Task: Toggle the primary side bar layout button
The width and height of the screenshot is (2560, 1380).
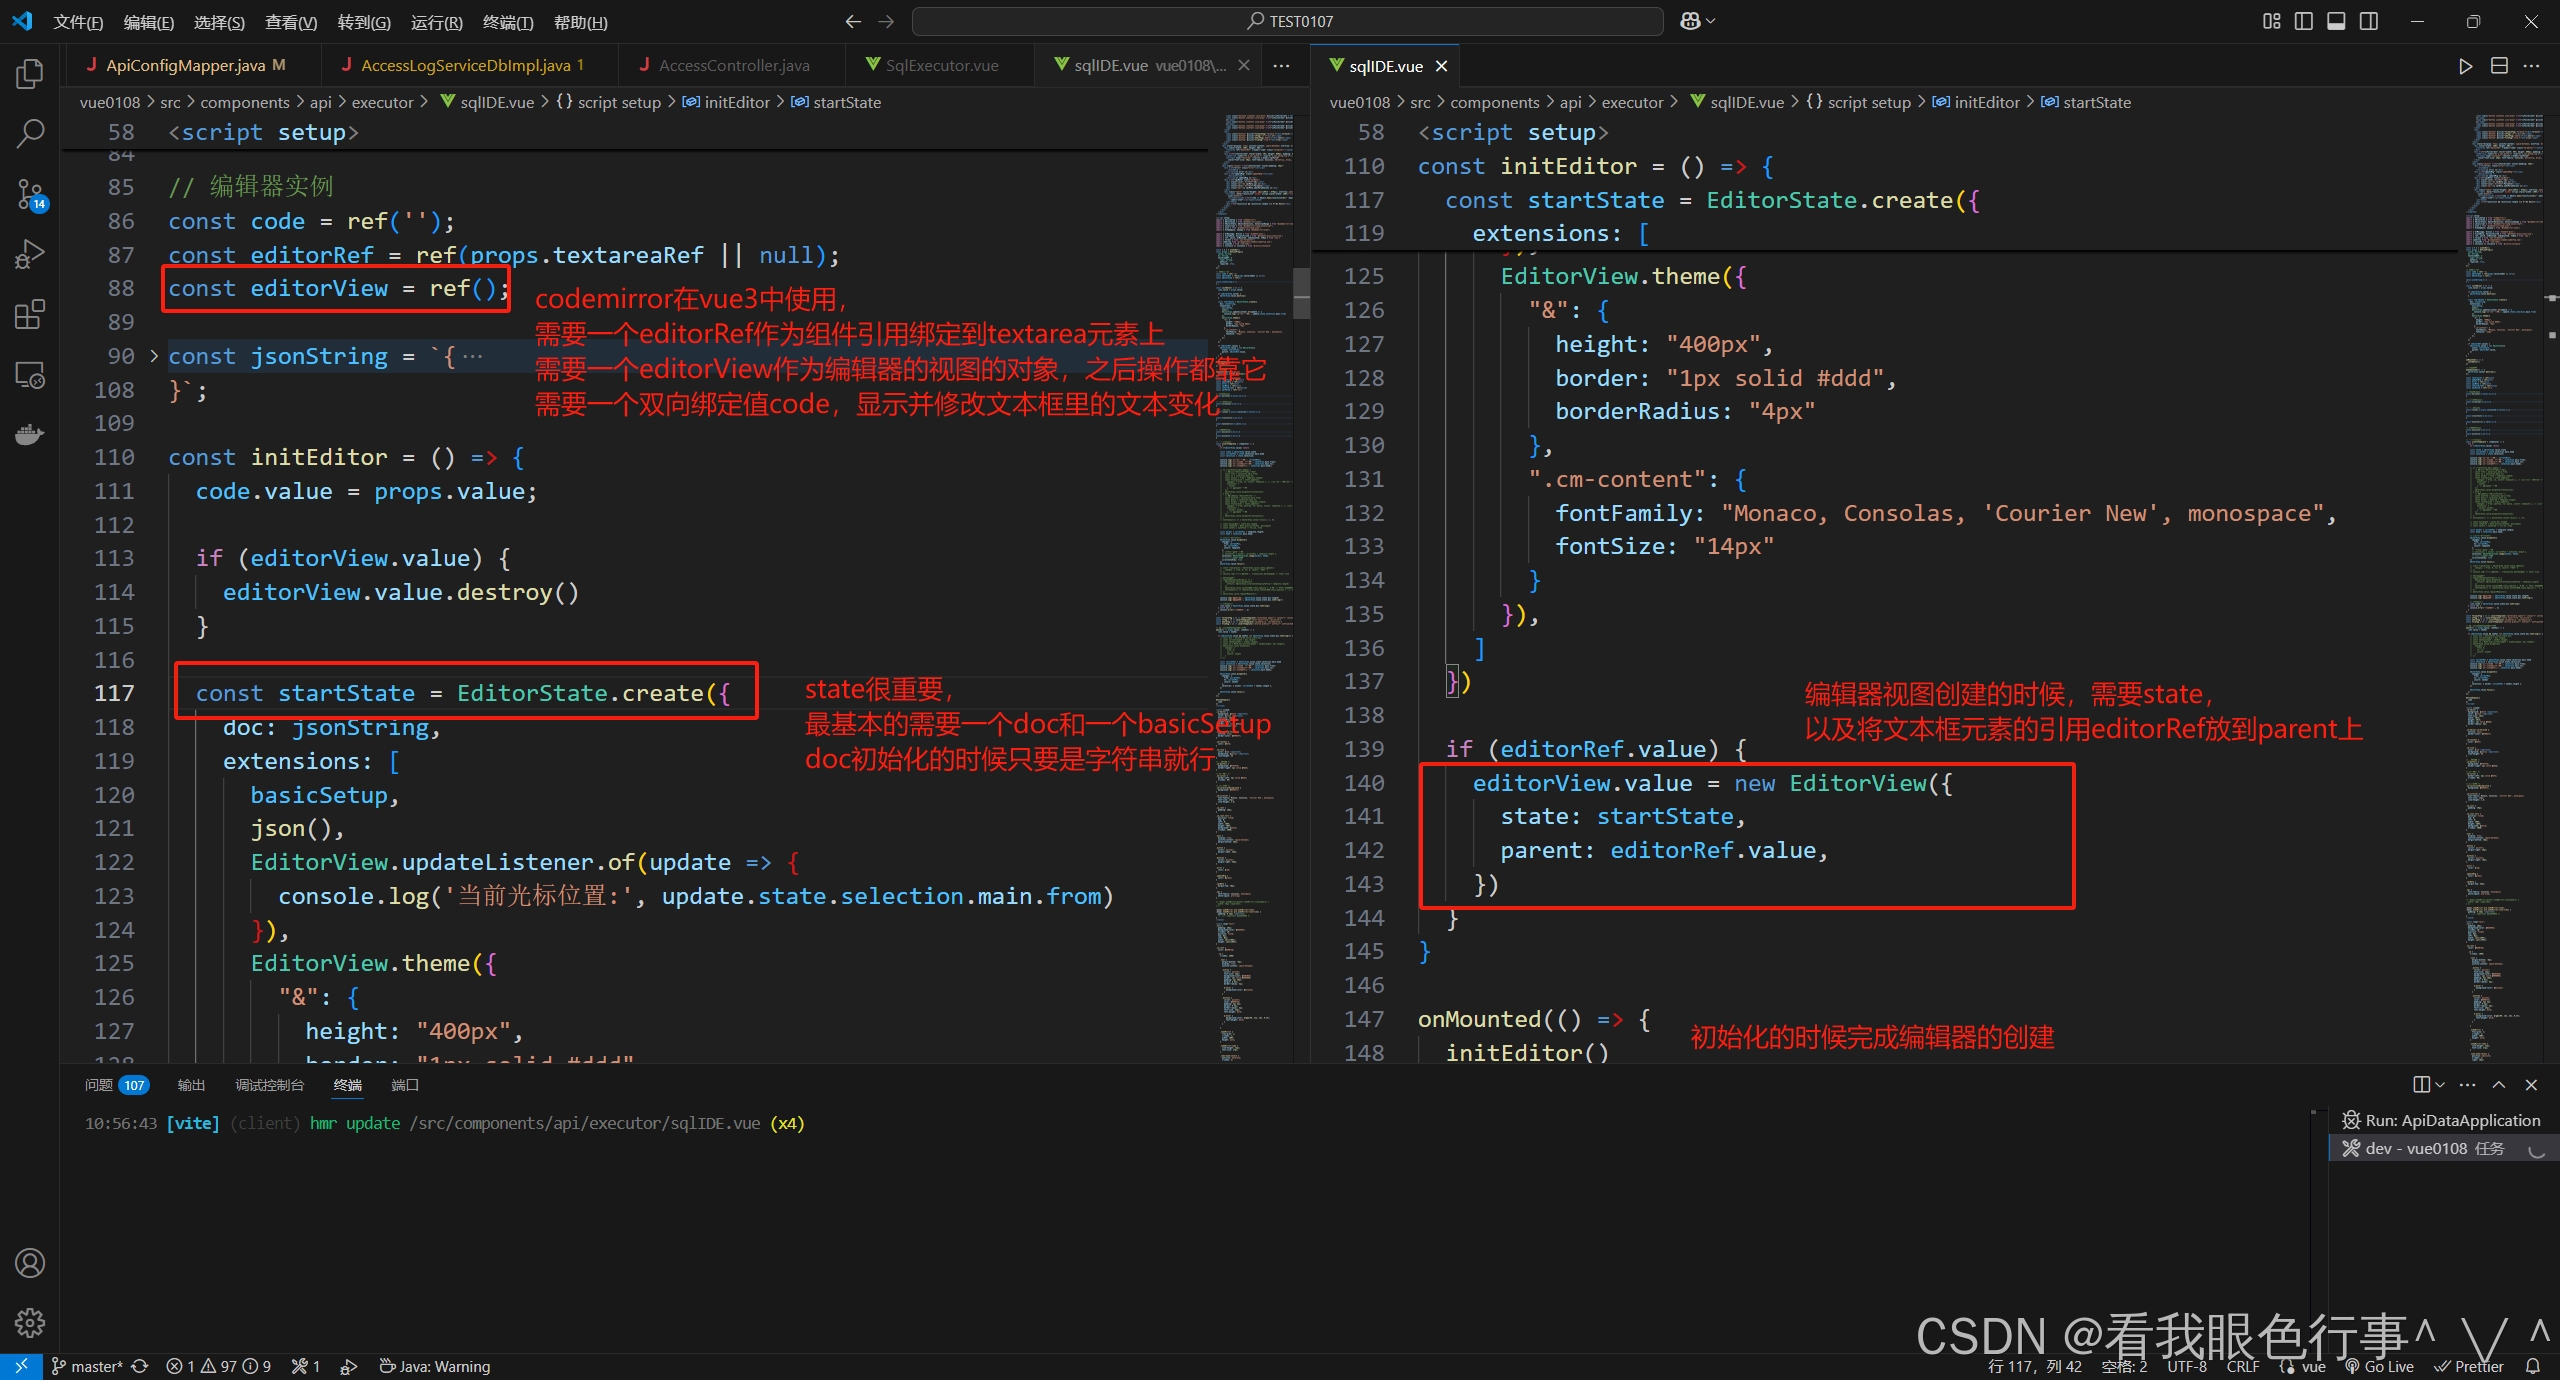Action: tap(2304, 21)
